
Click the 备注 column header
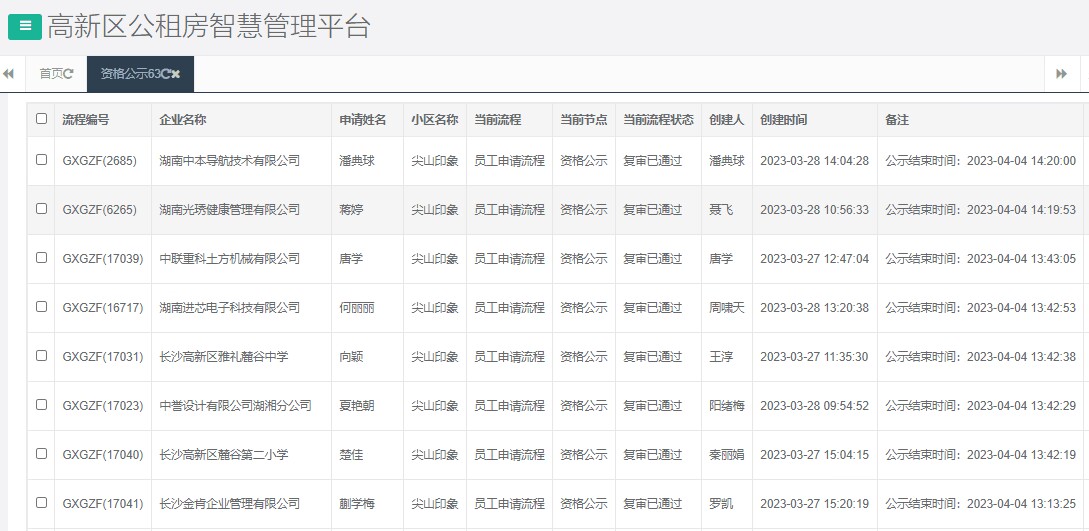click(x=980, y=119)
